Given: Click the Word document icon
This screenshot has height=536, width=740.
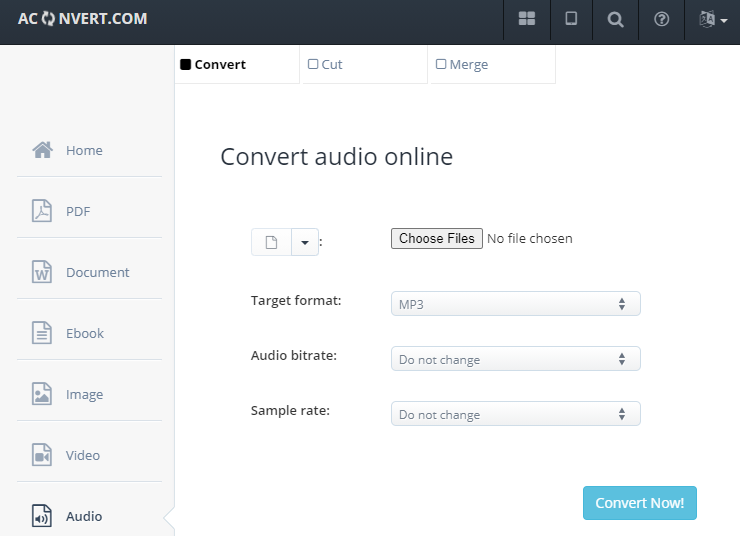Looking at the screenshot, I should click(42, 272).
